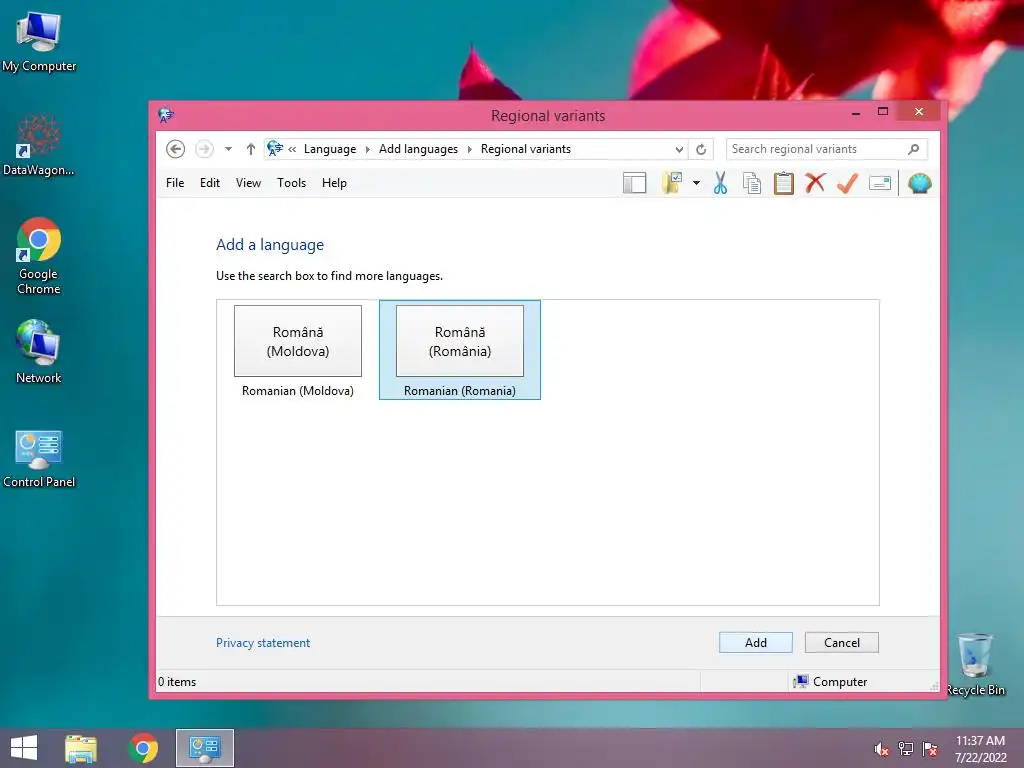1024x768 pixels.
Task: Click the search magnifier icon
Action: pos(914,150)
